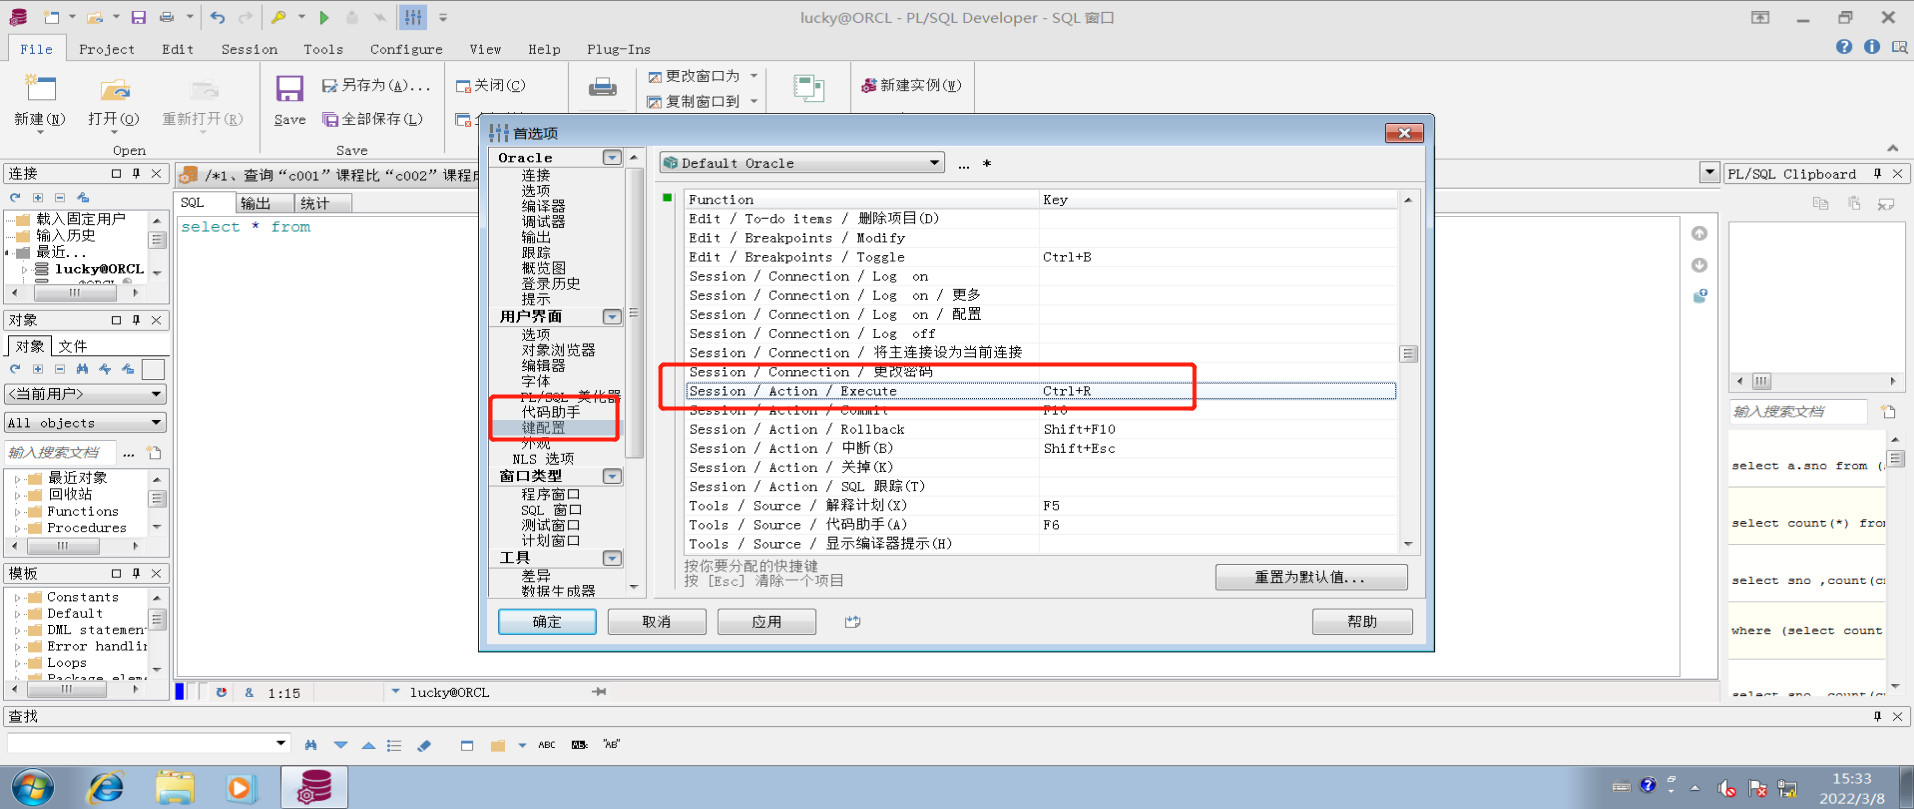Click the find next down-arrow icon

341,744
